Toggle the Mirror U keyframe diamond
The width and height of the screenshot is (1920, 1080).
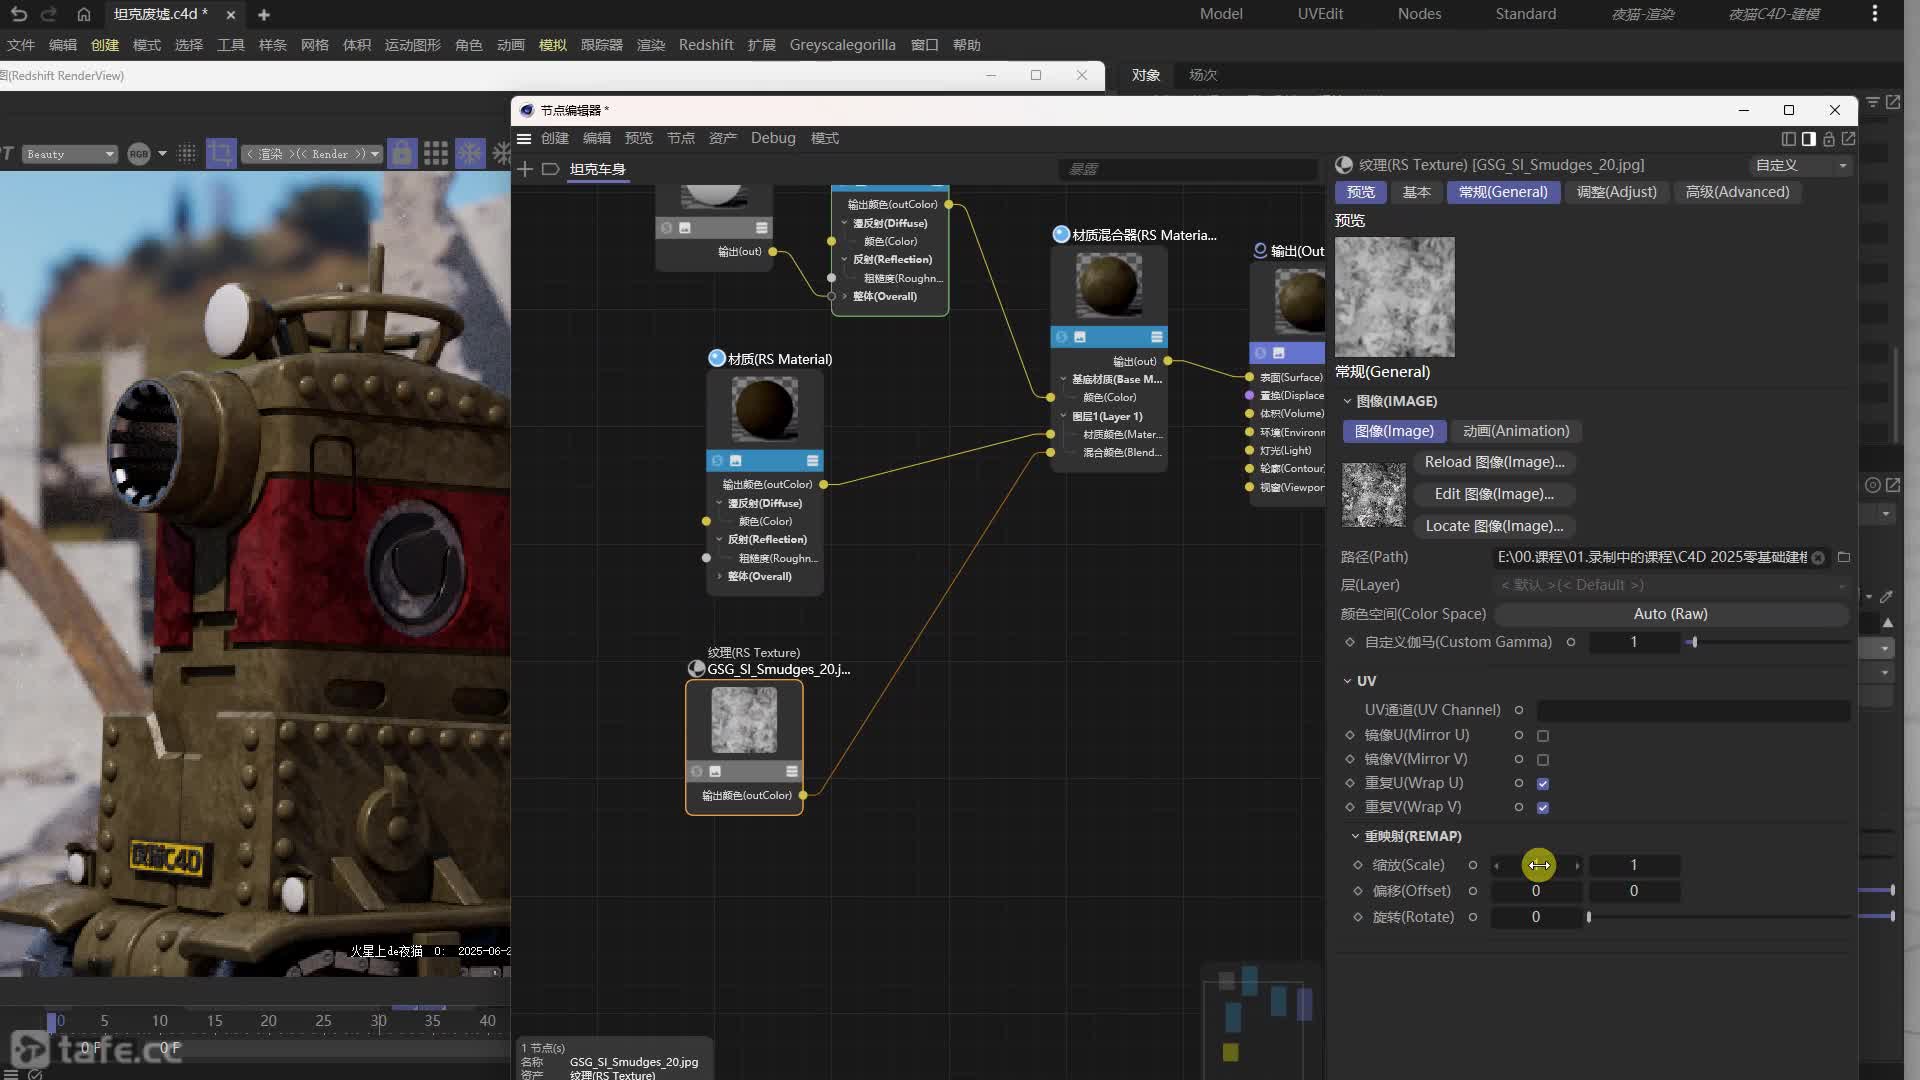pos(1350,735)
